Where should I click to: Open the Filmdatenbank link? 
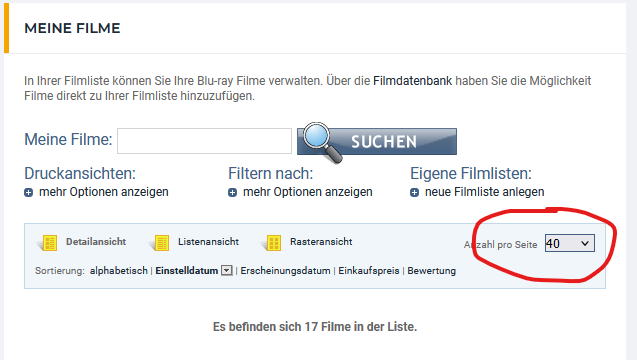coord(412,81)
